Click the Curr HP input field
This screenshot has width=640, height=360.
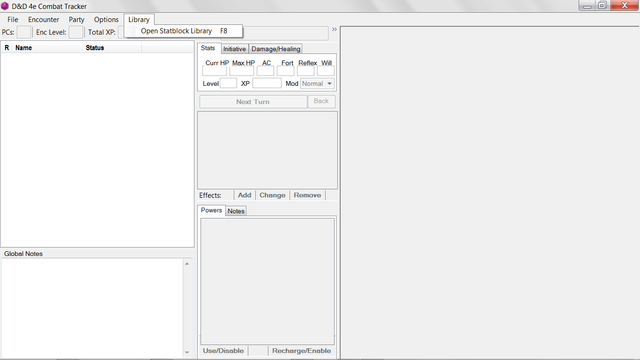coord(214,71)
